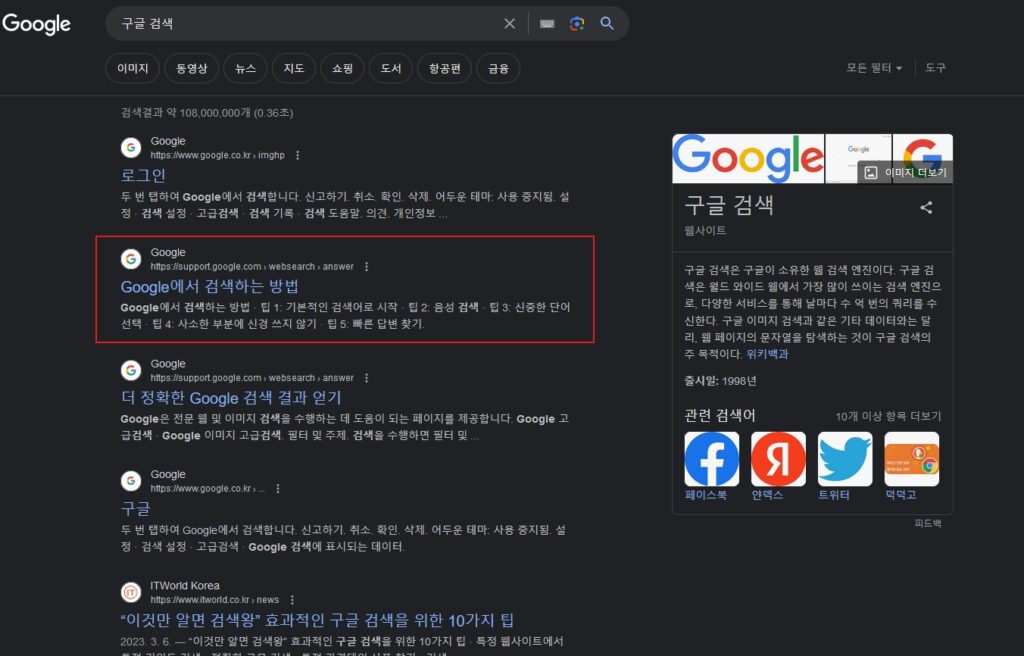Open the on-screen keyboard input tool
Image resolution: width=1024 pixels, height=656 pixels.
tap(547, 24)
